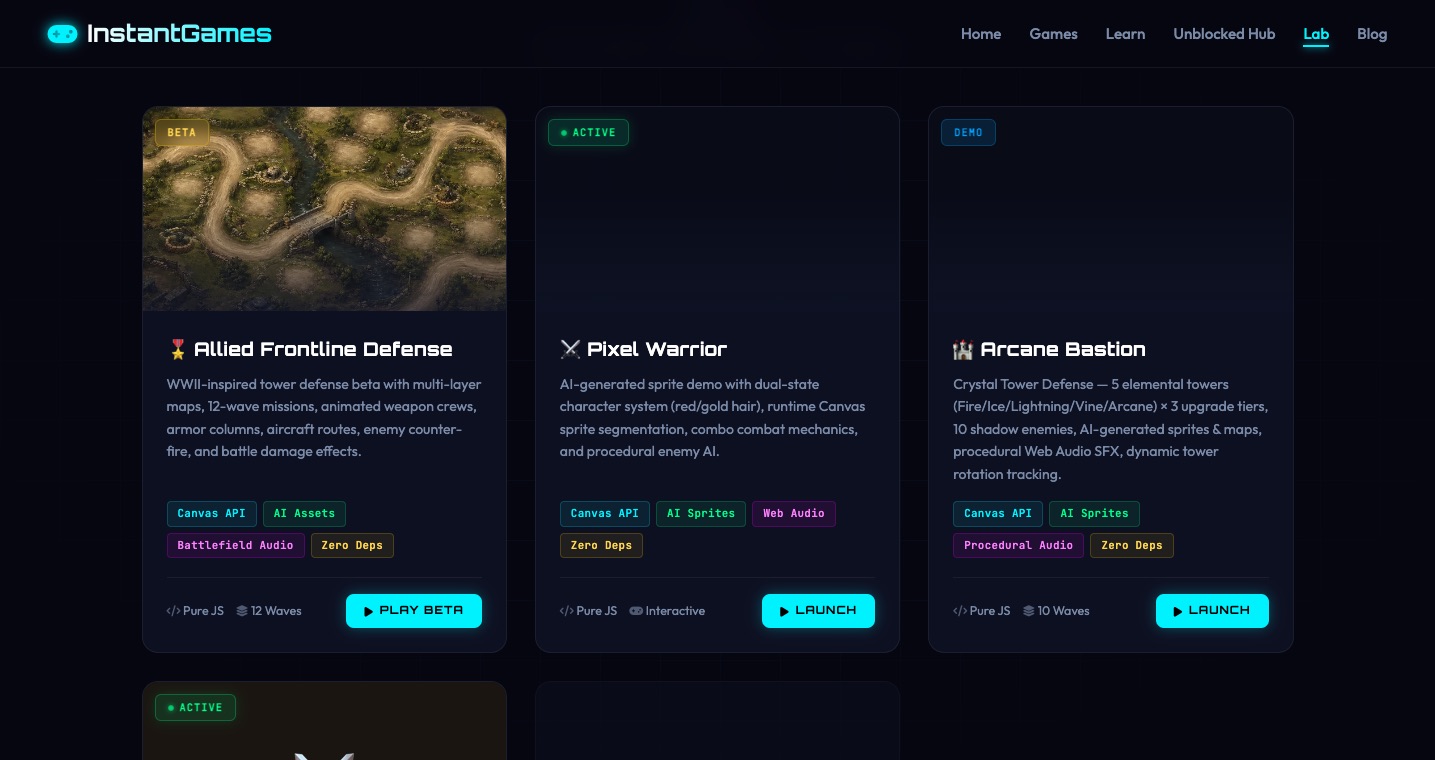The width and height of the screenshot is (1435, 760).
Task: Go to the Learn section
Action: click(x=1125, y=34)
